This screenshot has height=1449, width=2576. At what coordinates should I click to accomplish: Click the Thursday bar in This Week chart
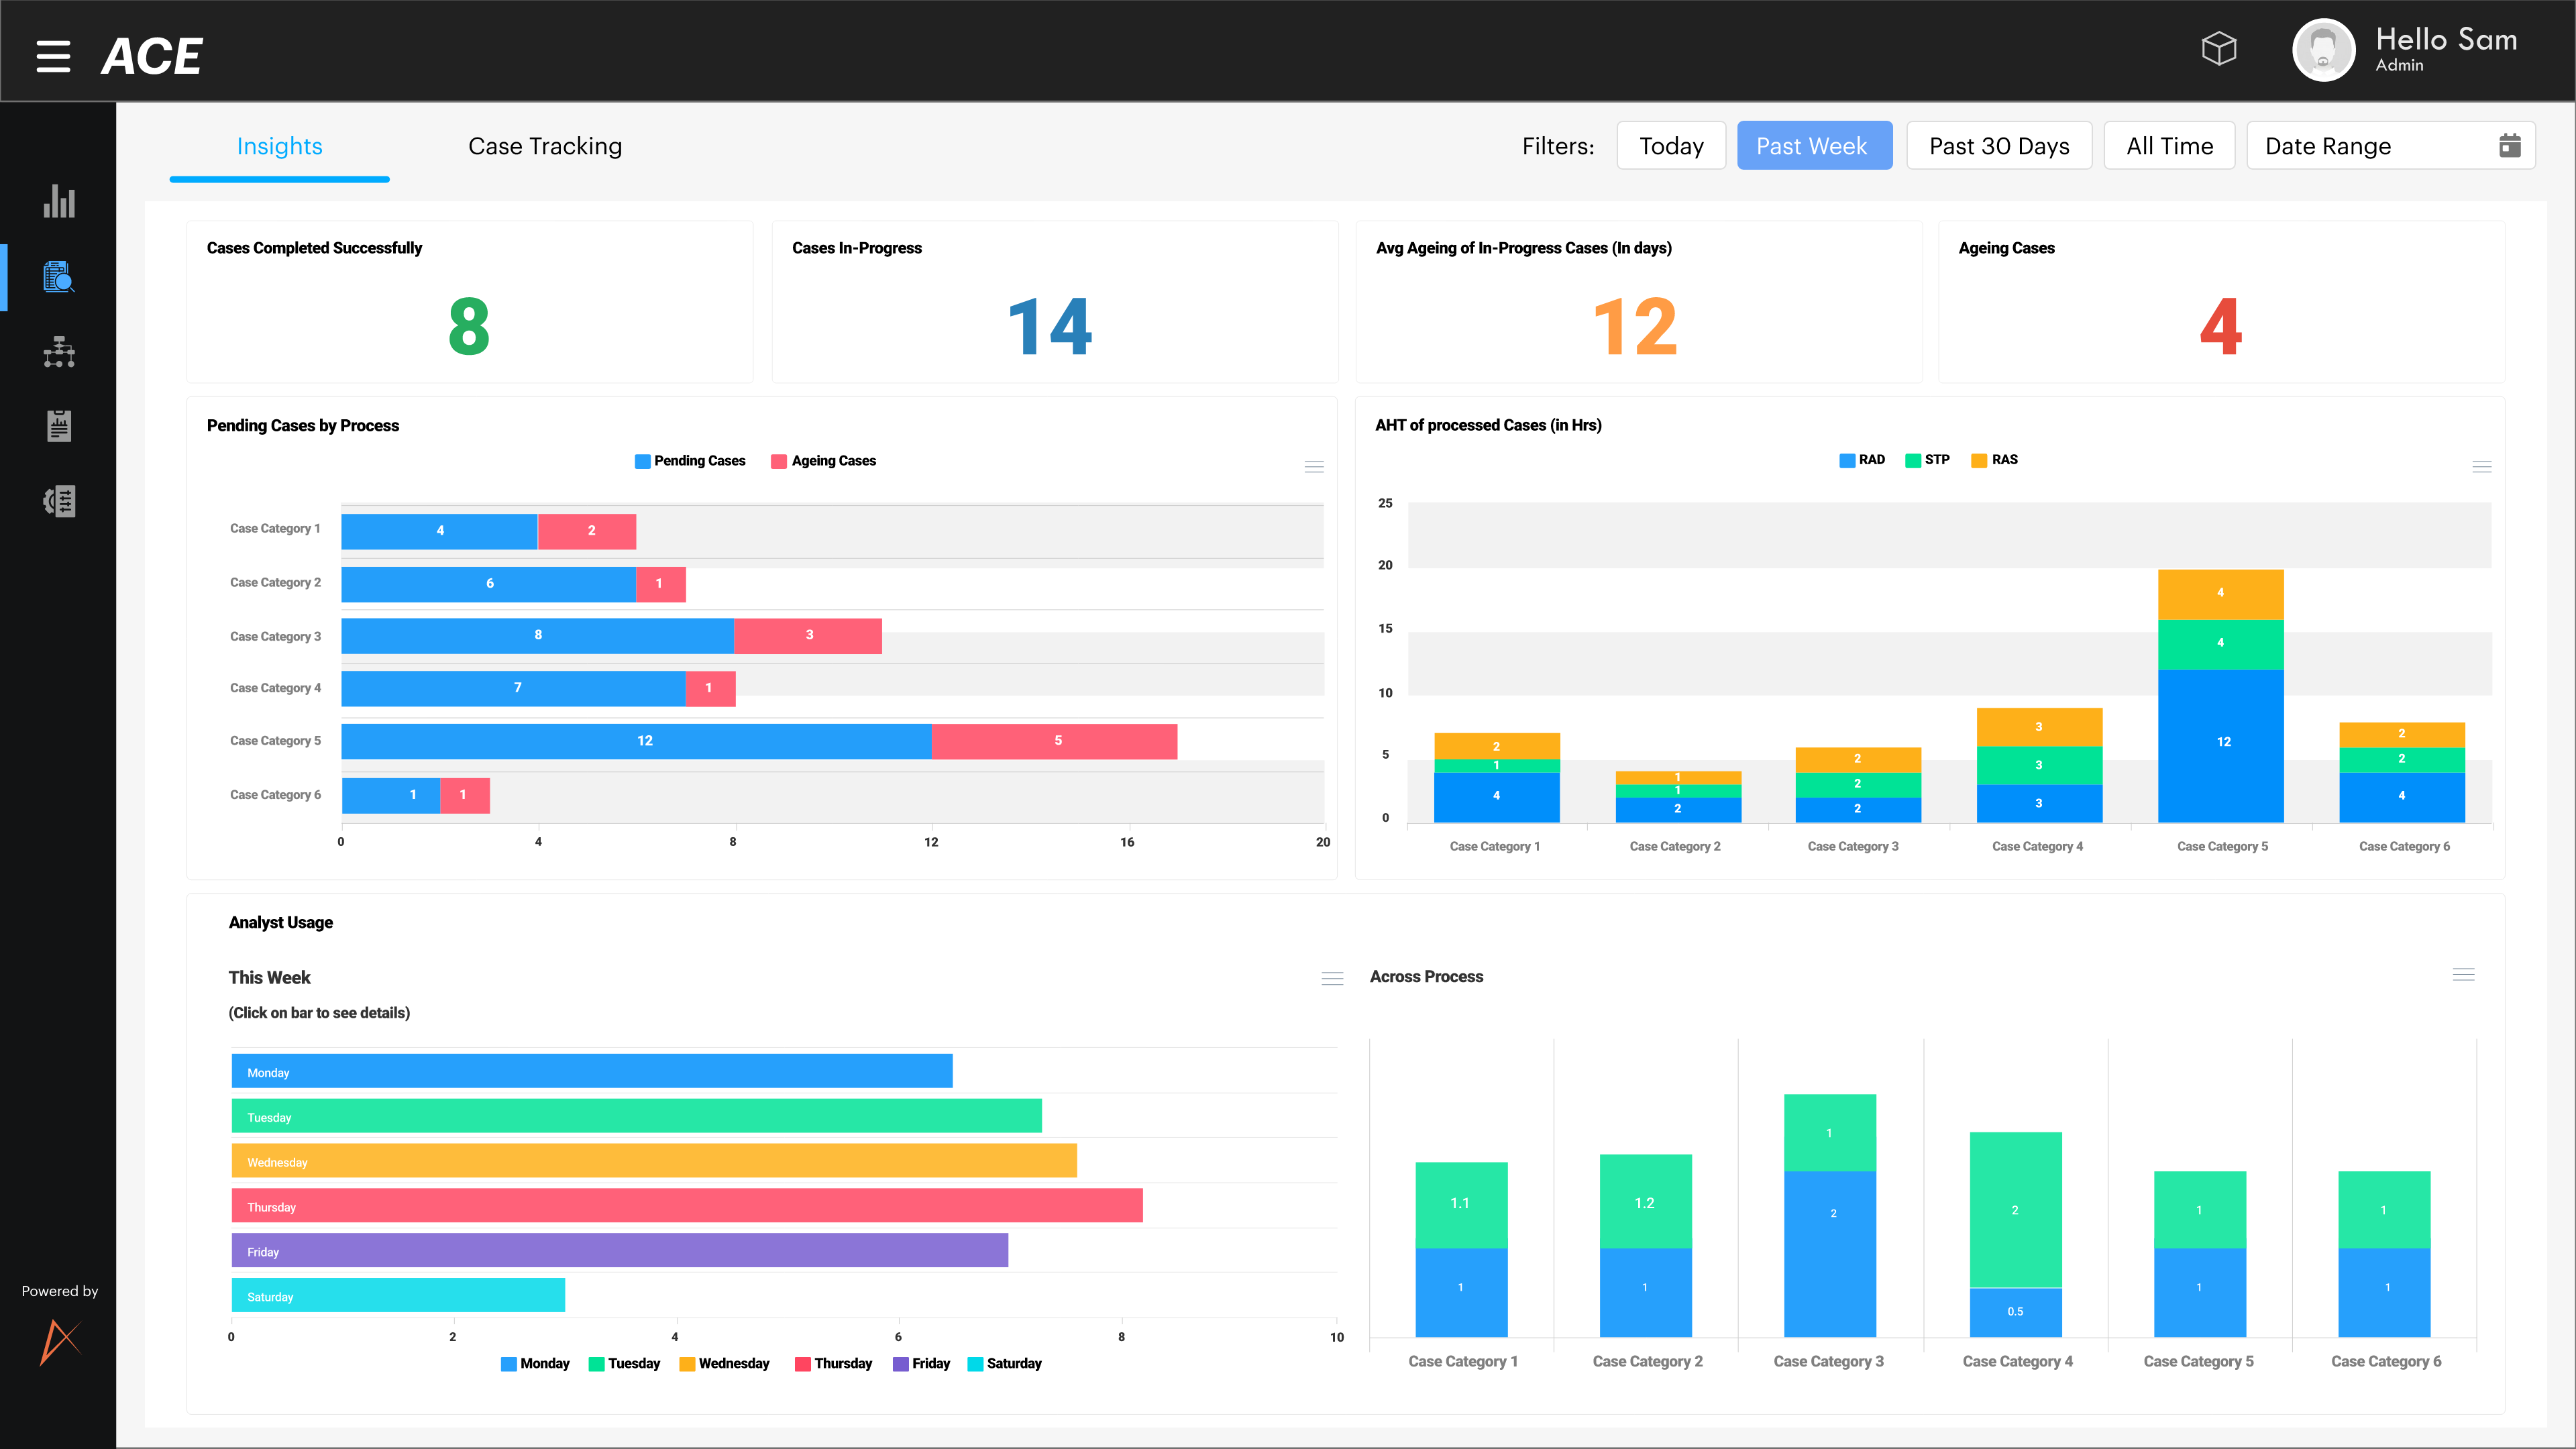(x=686, y=1206)
